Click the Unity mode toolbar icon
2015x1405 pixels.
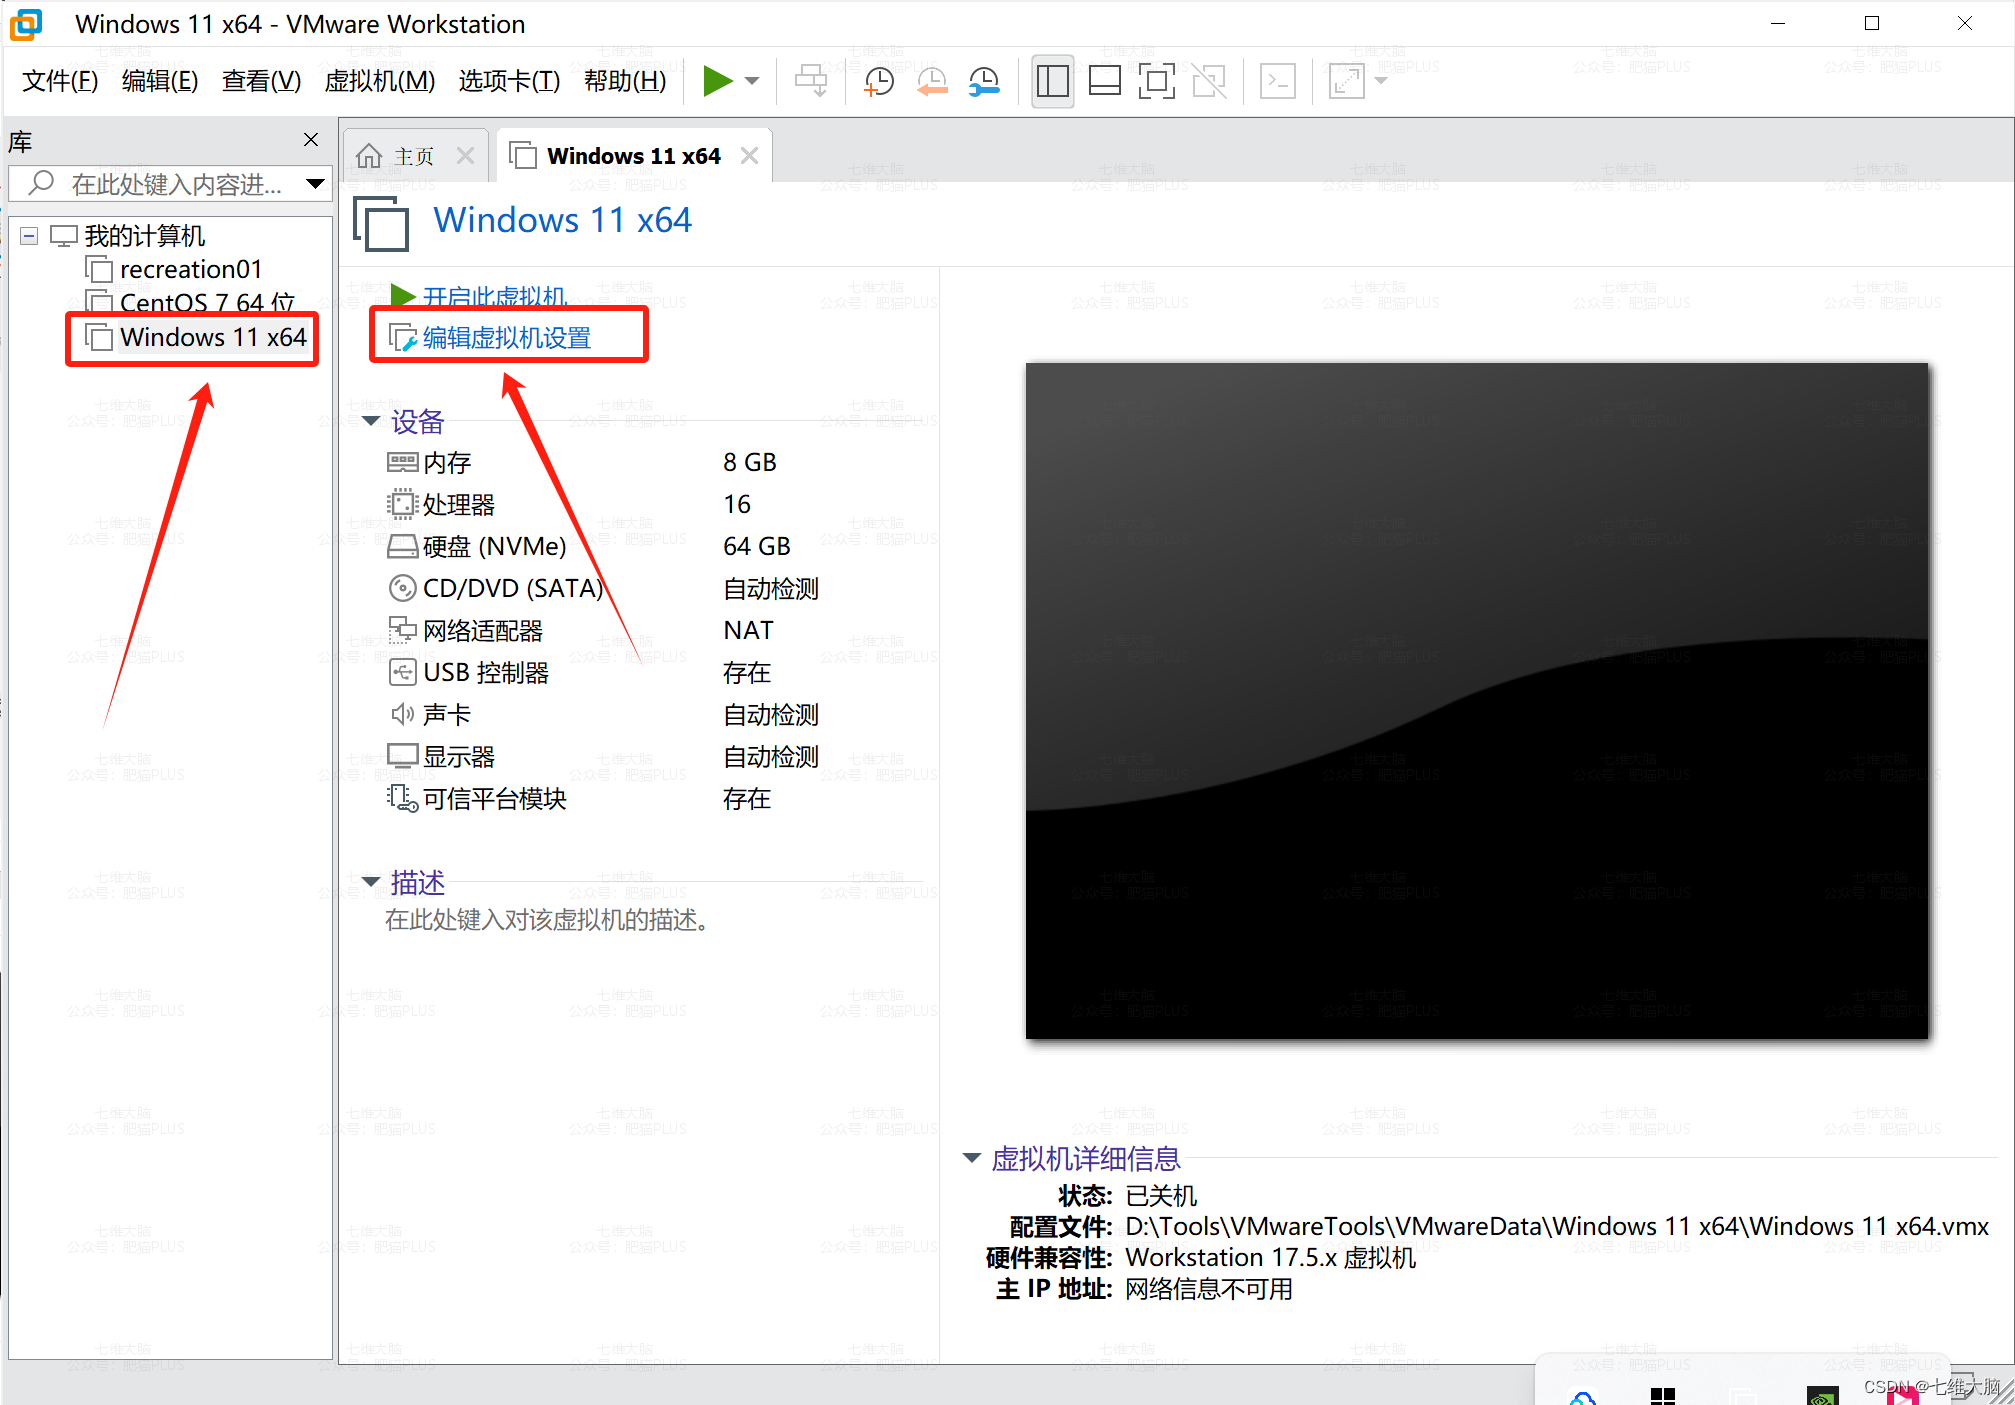click(1209, 81)
